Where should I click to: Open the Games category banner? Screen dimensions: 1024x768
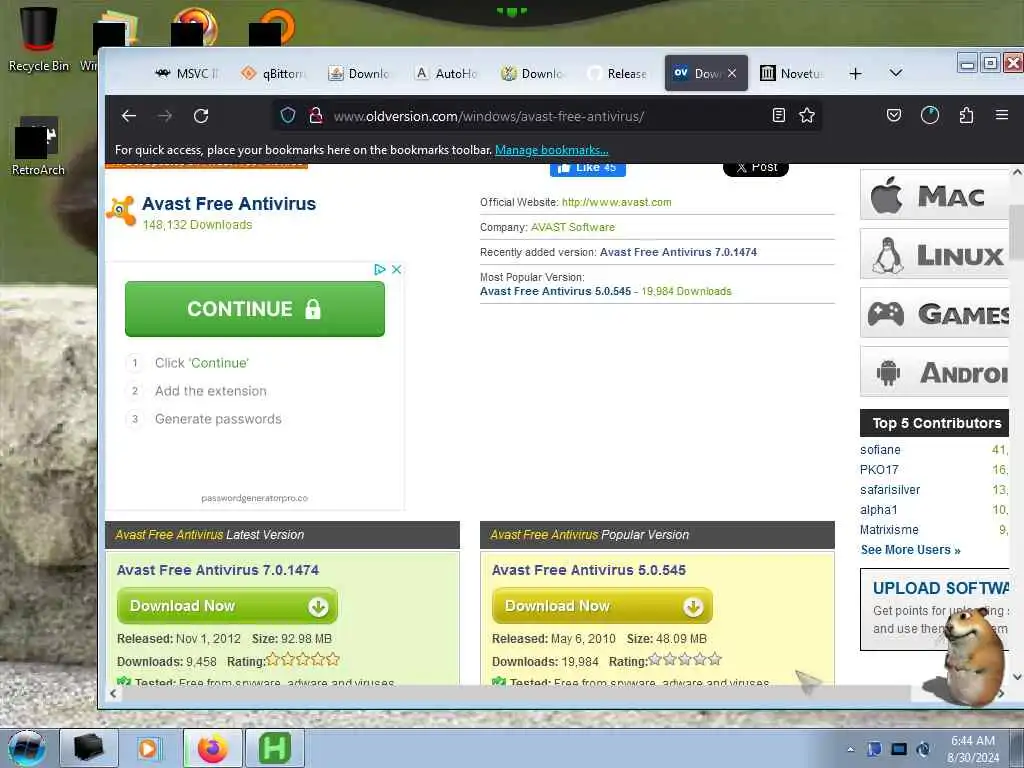(935, 313)
